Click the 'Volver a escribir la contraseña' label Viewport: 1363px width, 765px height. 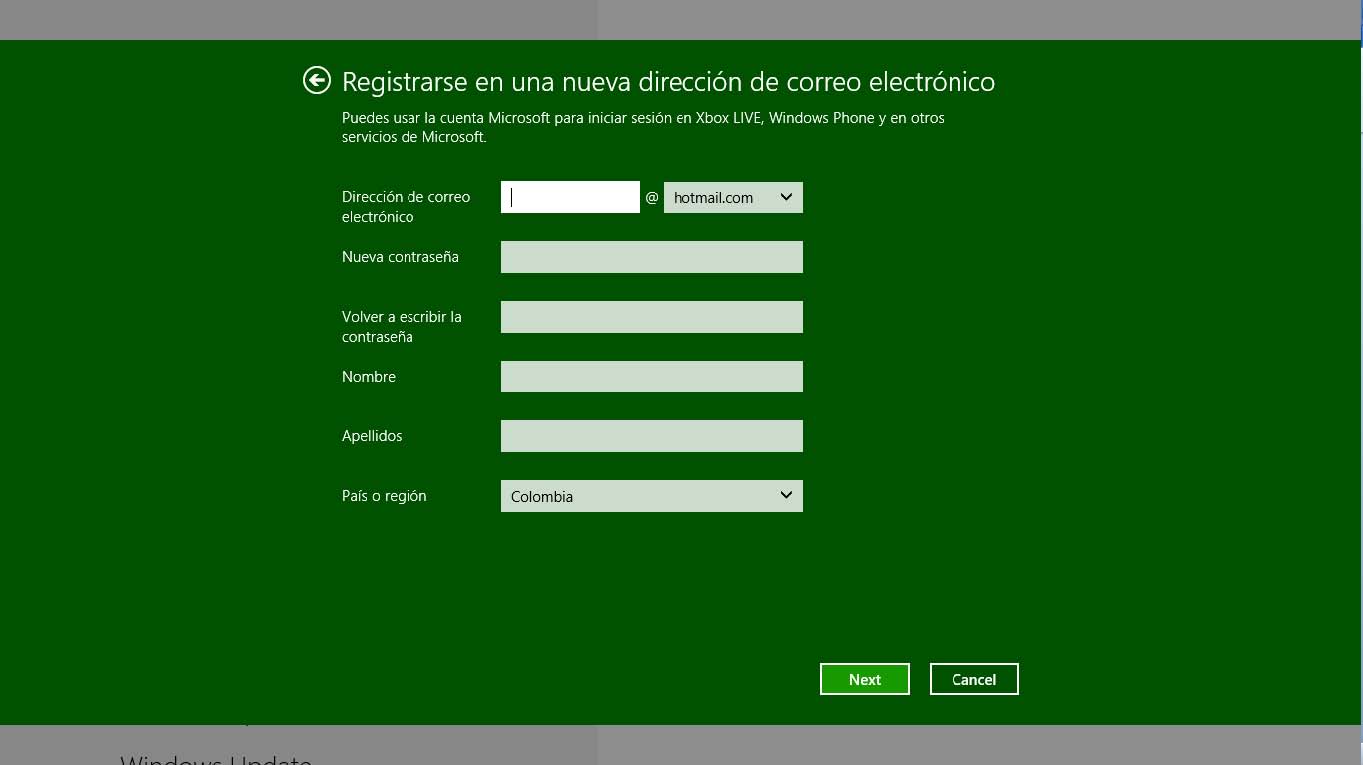point(401,326)
